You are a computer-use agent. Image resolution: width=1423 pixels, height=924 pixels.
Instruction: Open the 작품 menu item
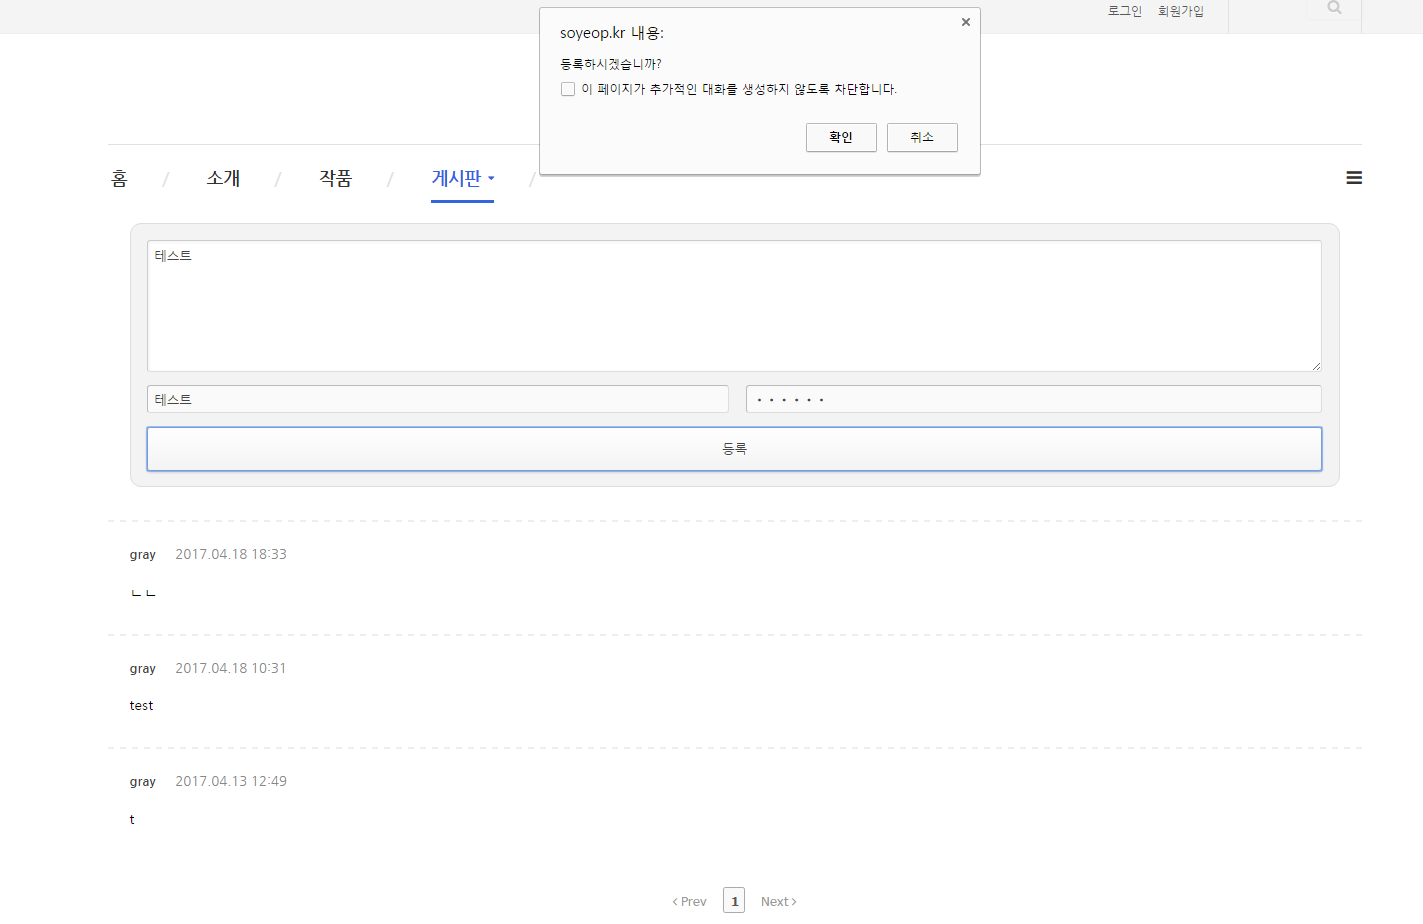click(x=336, y=178)
